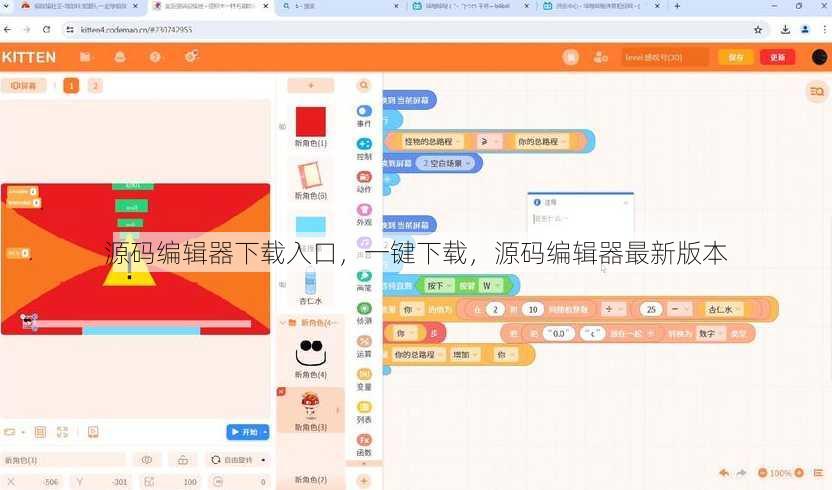Open the 侦测 (sensing) block category
The image size is (832, 490).
click(364, 313)
